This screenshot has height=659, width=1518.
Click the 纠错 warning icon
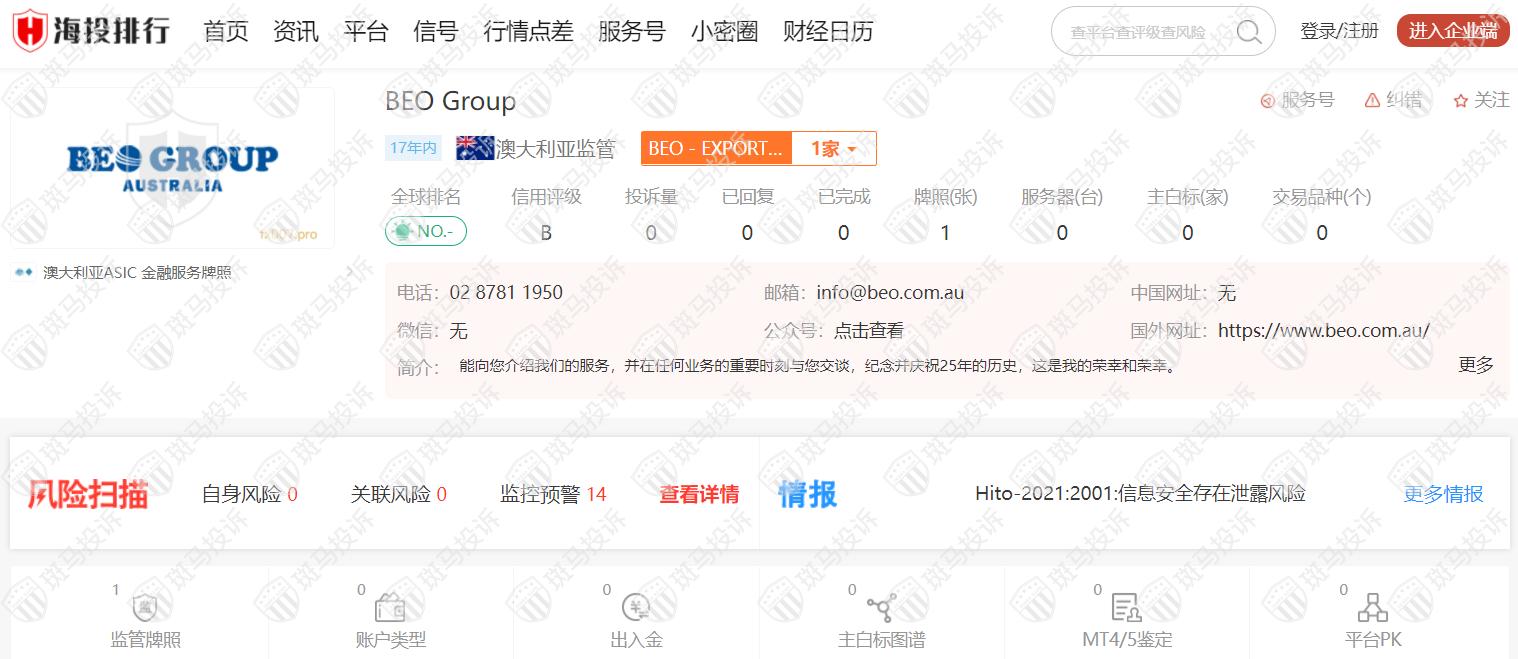(1371, 100)
